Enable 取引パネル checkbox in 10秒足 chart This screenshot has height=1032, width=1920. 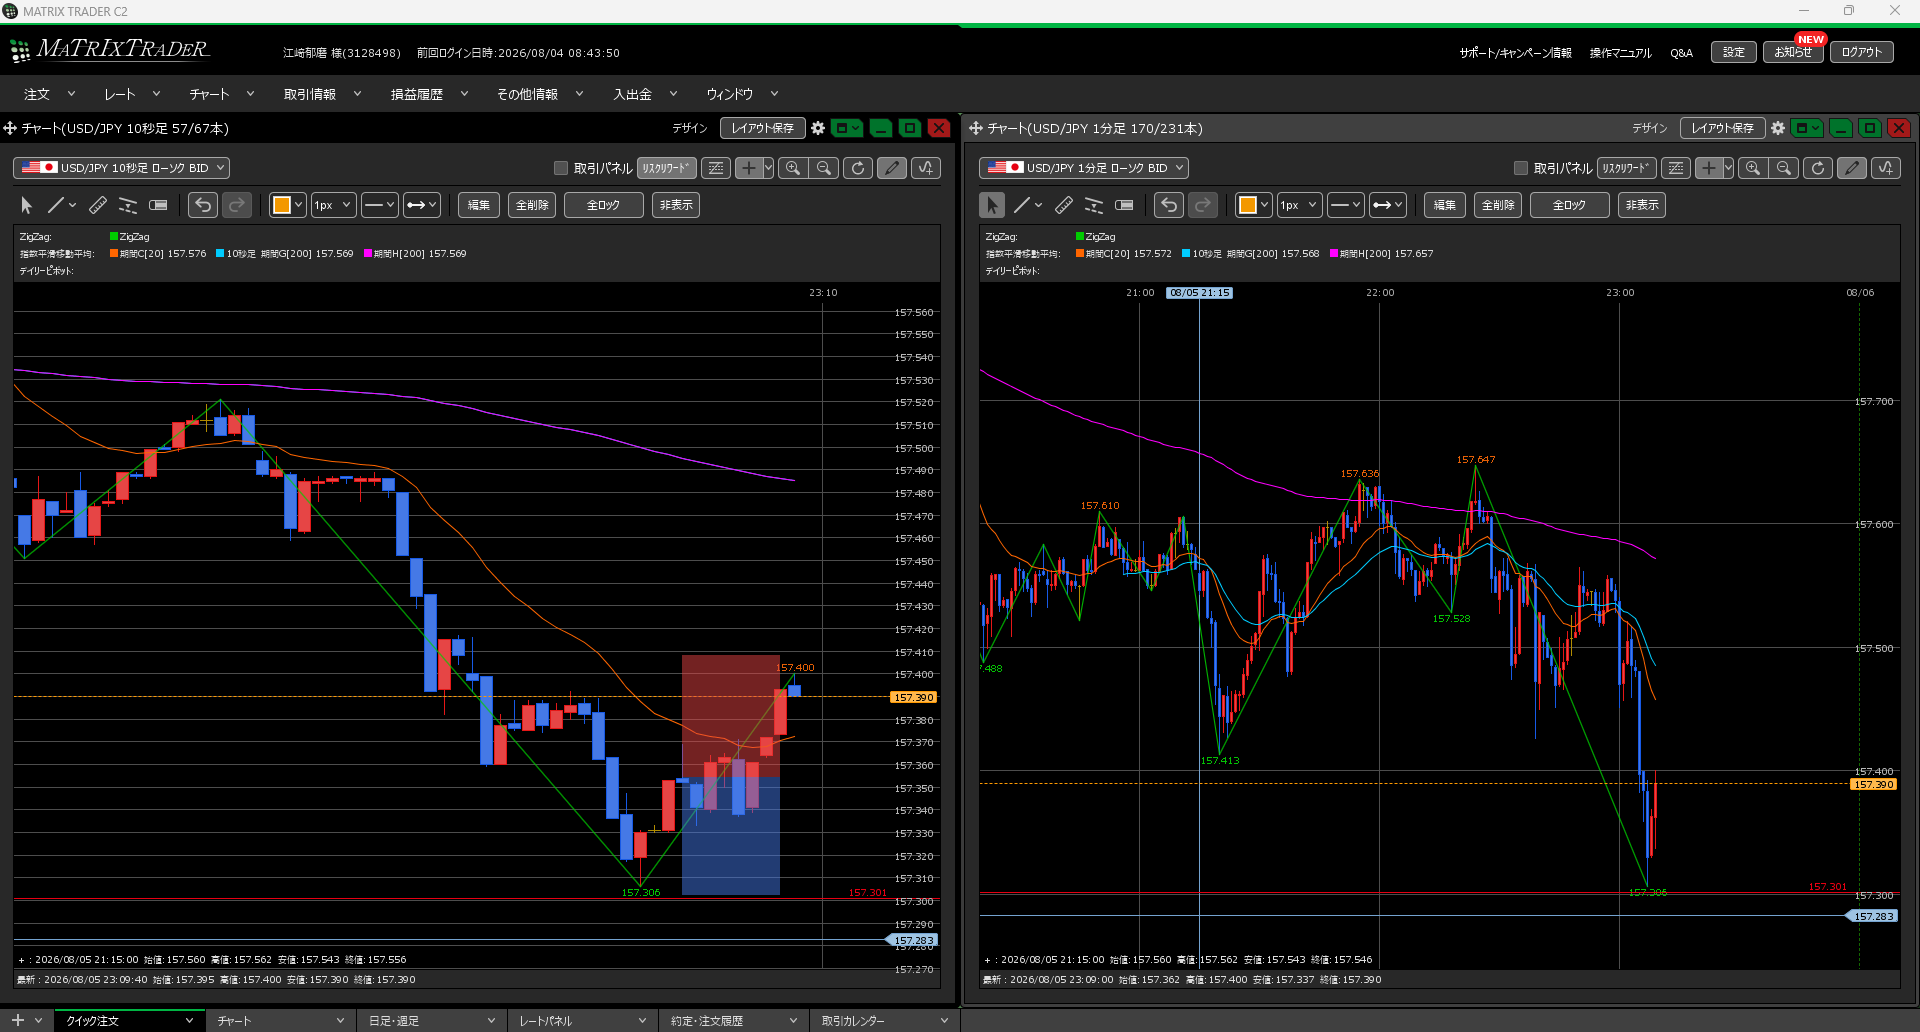click(561, 168)
